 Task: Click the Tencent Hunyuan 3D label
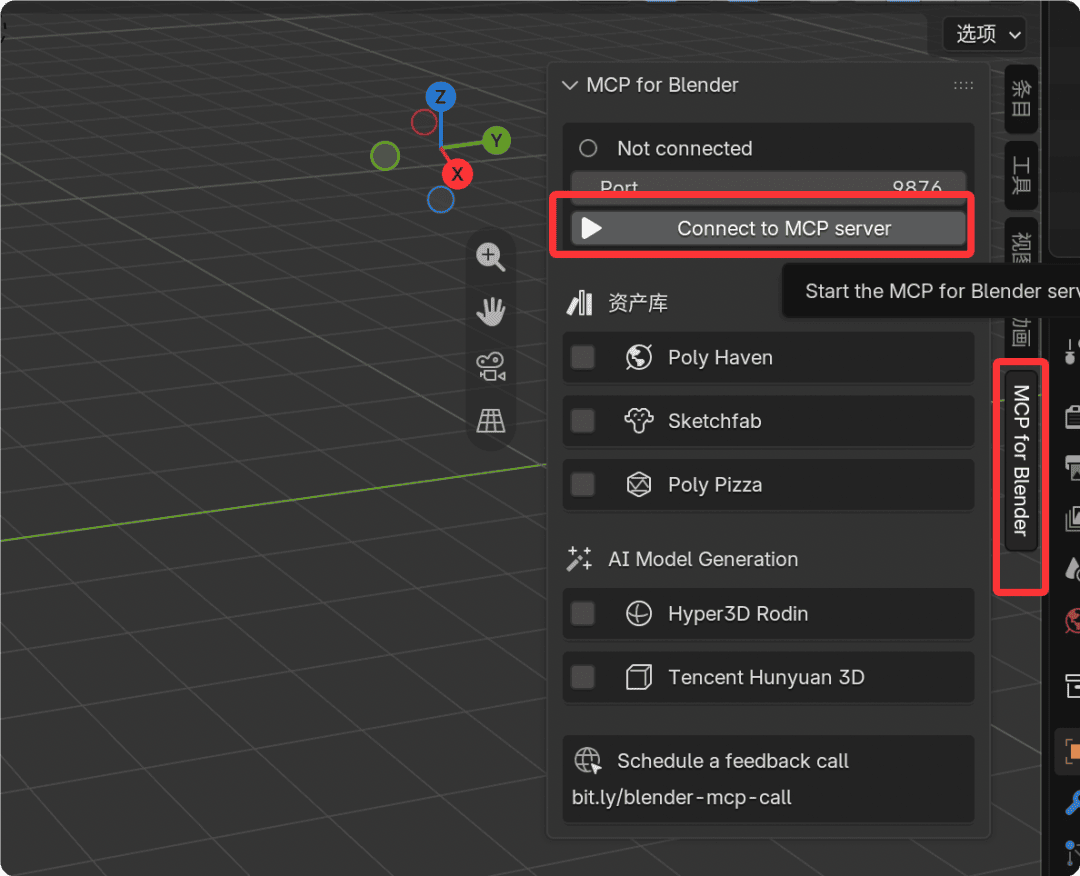766,677
